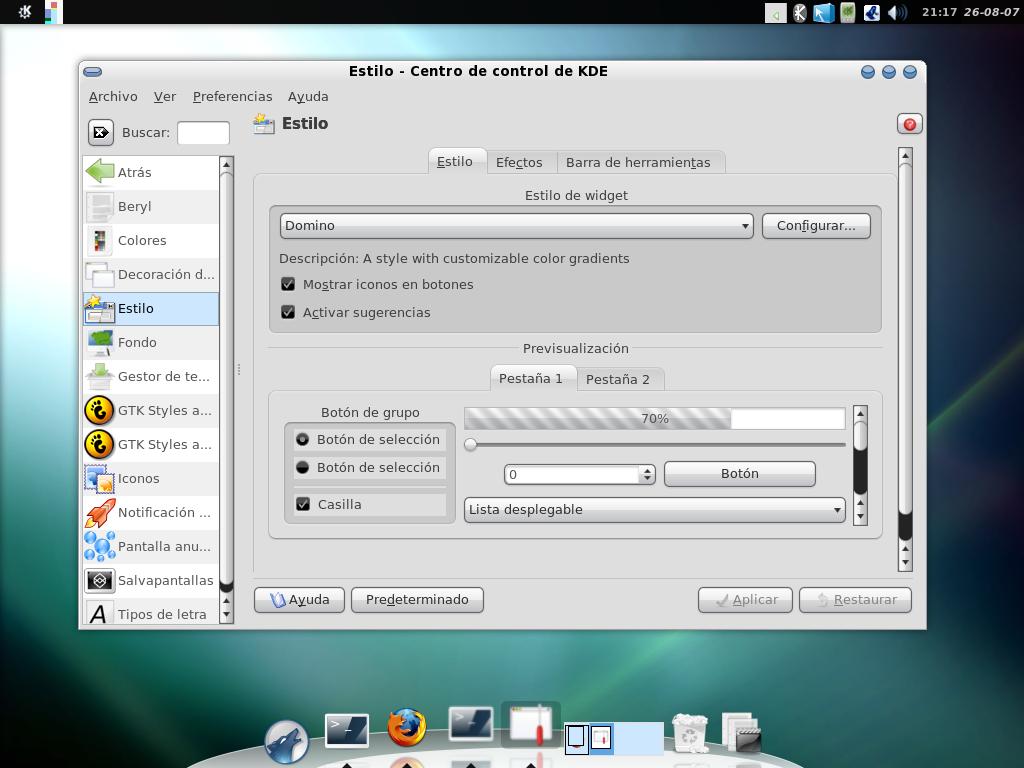Click the Configurar... button
1024x768 pixels.
pos(816,226)
